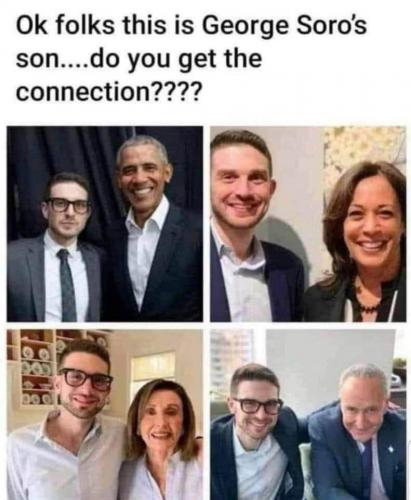This screenshot has width=411, height=500.
Task: Open the bottom-right photo of two men in blue jackets
Action: point(308,414)
